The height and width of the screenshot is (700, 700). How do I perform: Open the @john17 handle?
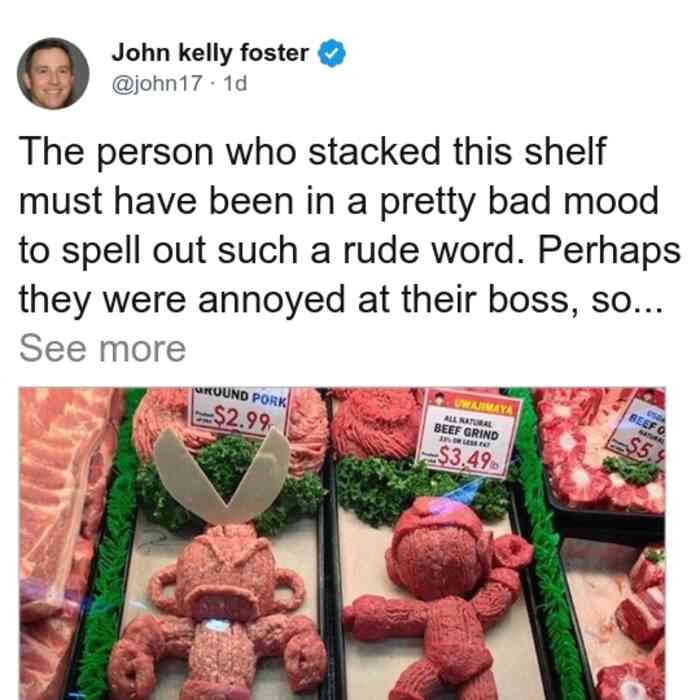coord(157,84)
